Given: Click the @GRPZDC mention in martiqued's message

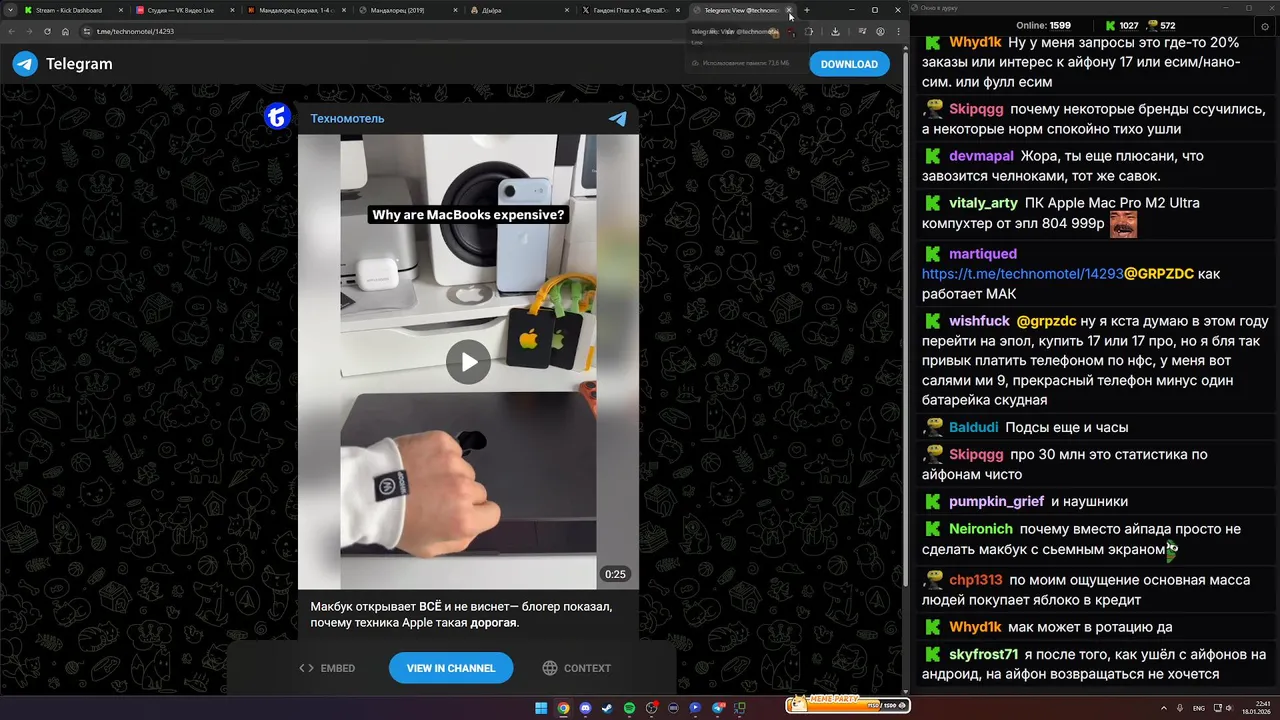Looking at the screenshot, I should coord(1159,274).
